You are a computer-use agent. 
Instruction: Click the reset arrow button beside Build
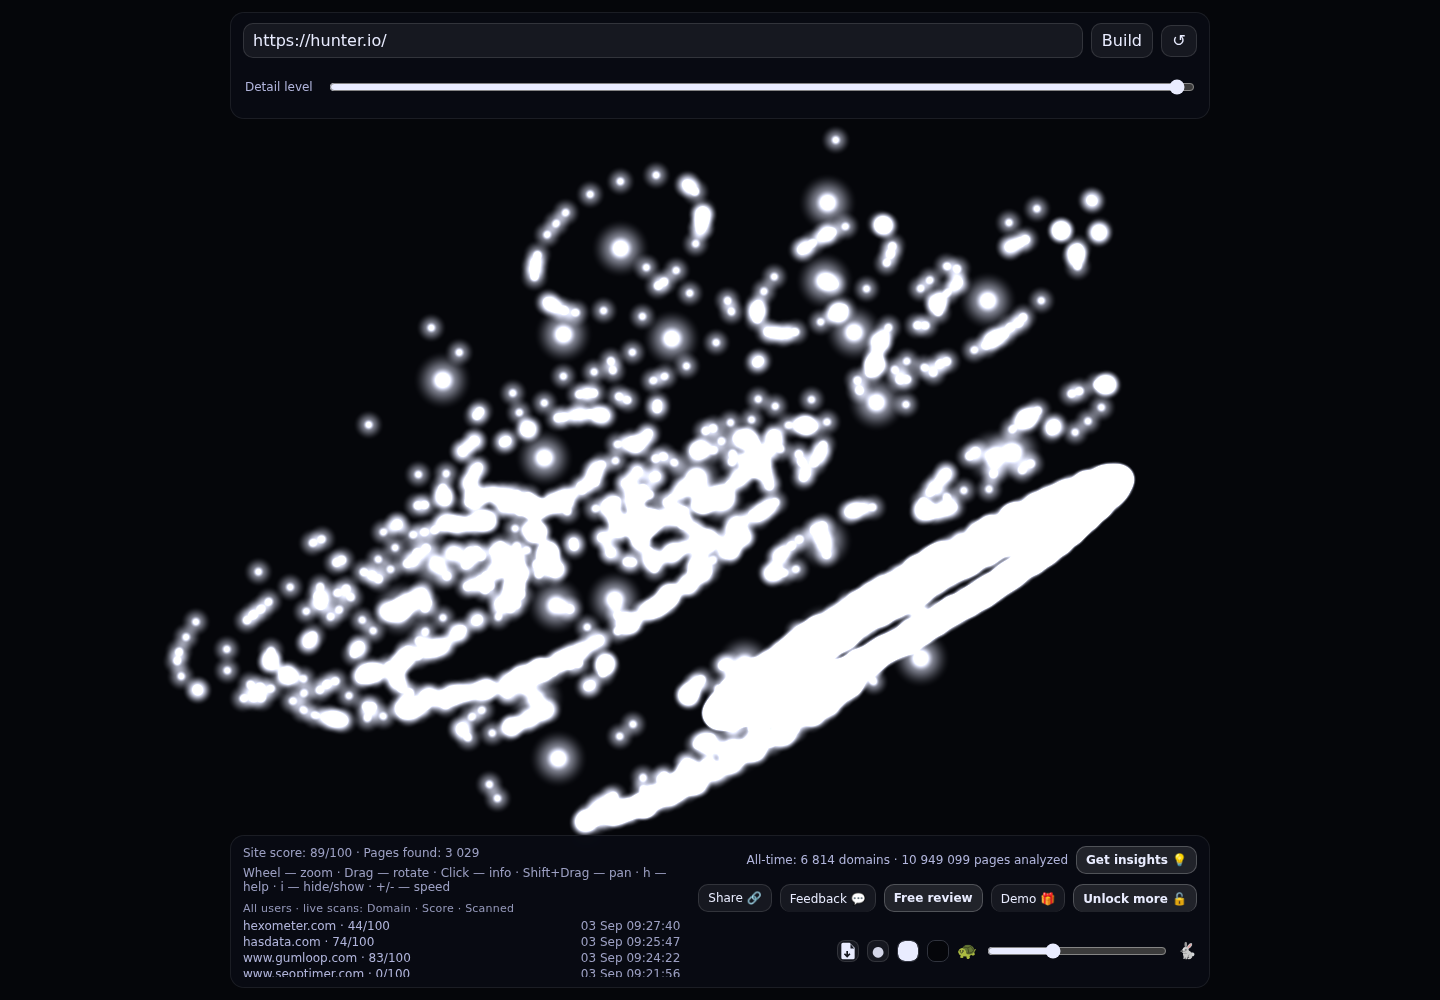coord(1179,41)
